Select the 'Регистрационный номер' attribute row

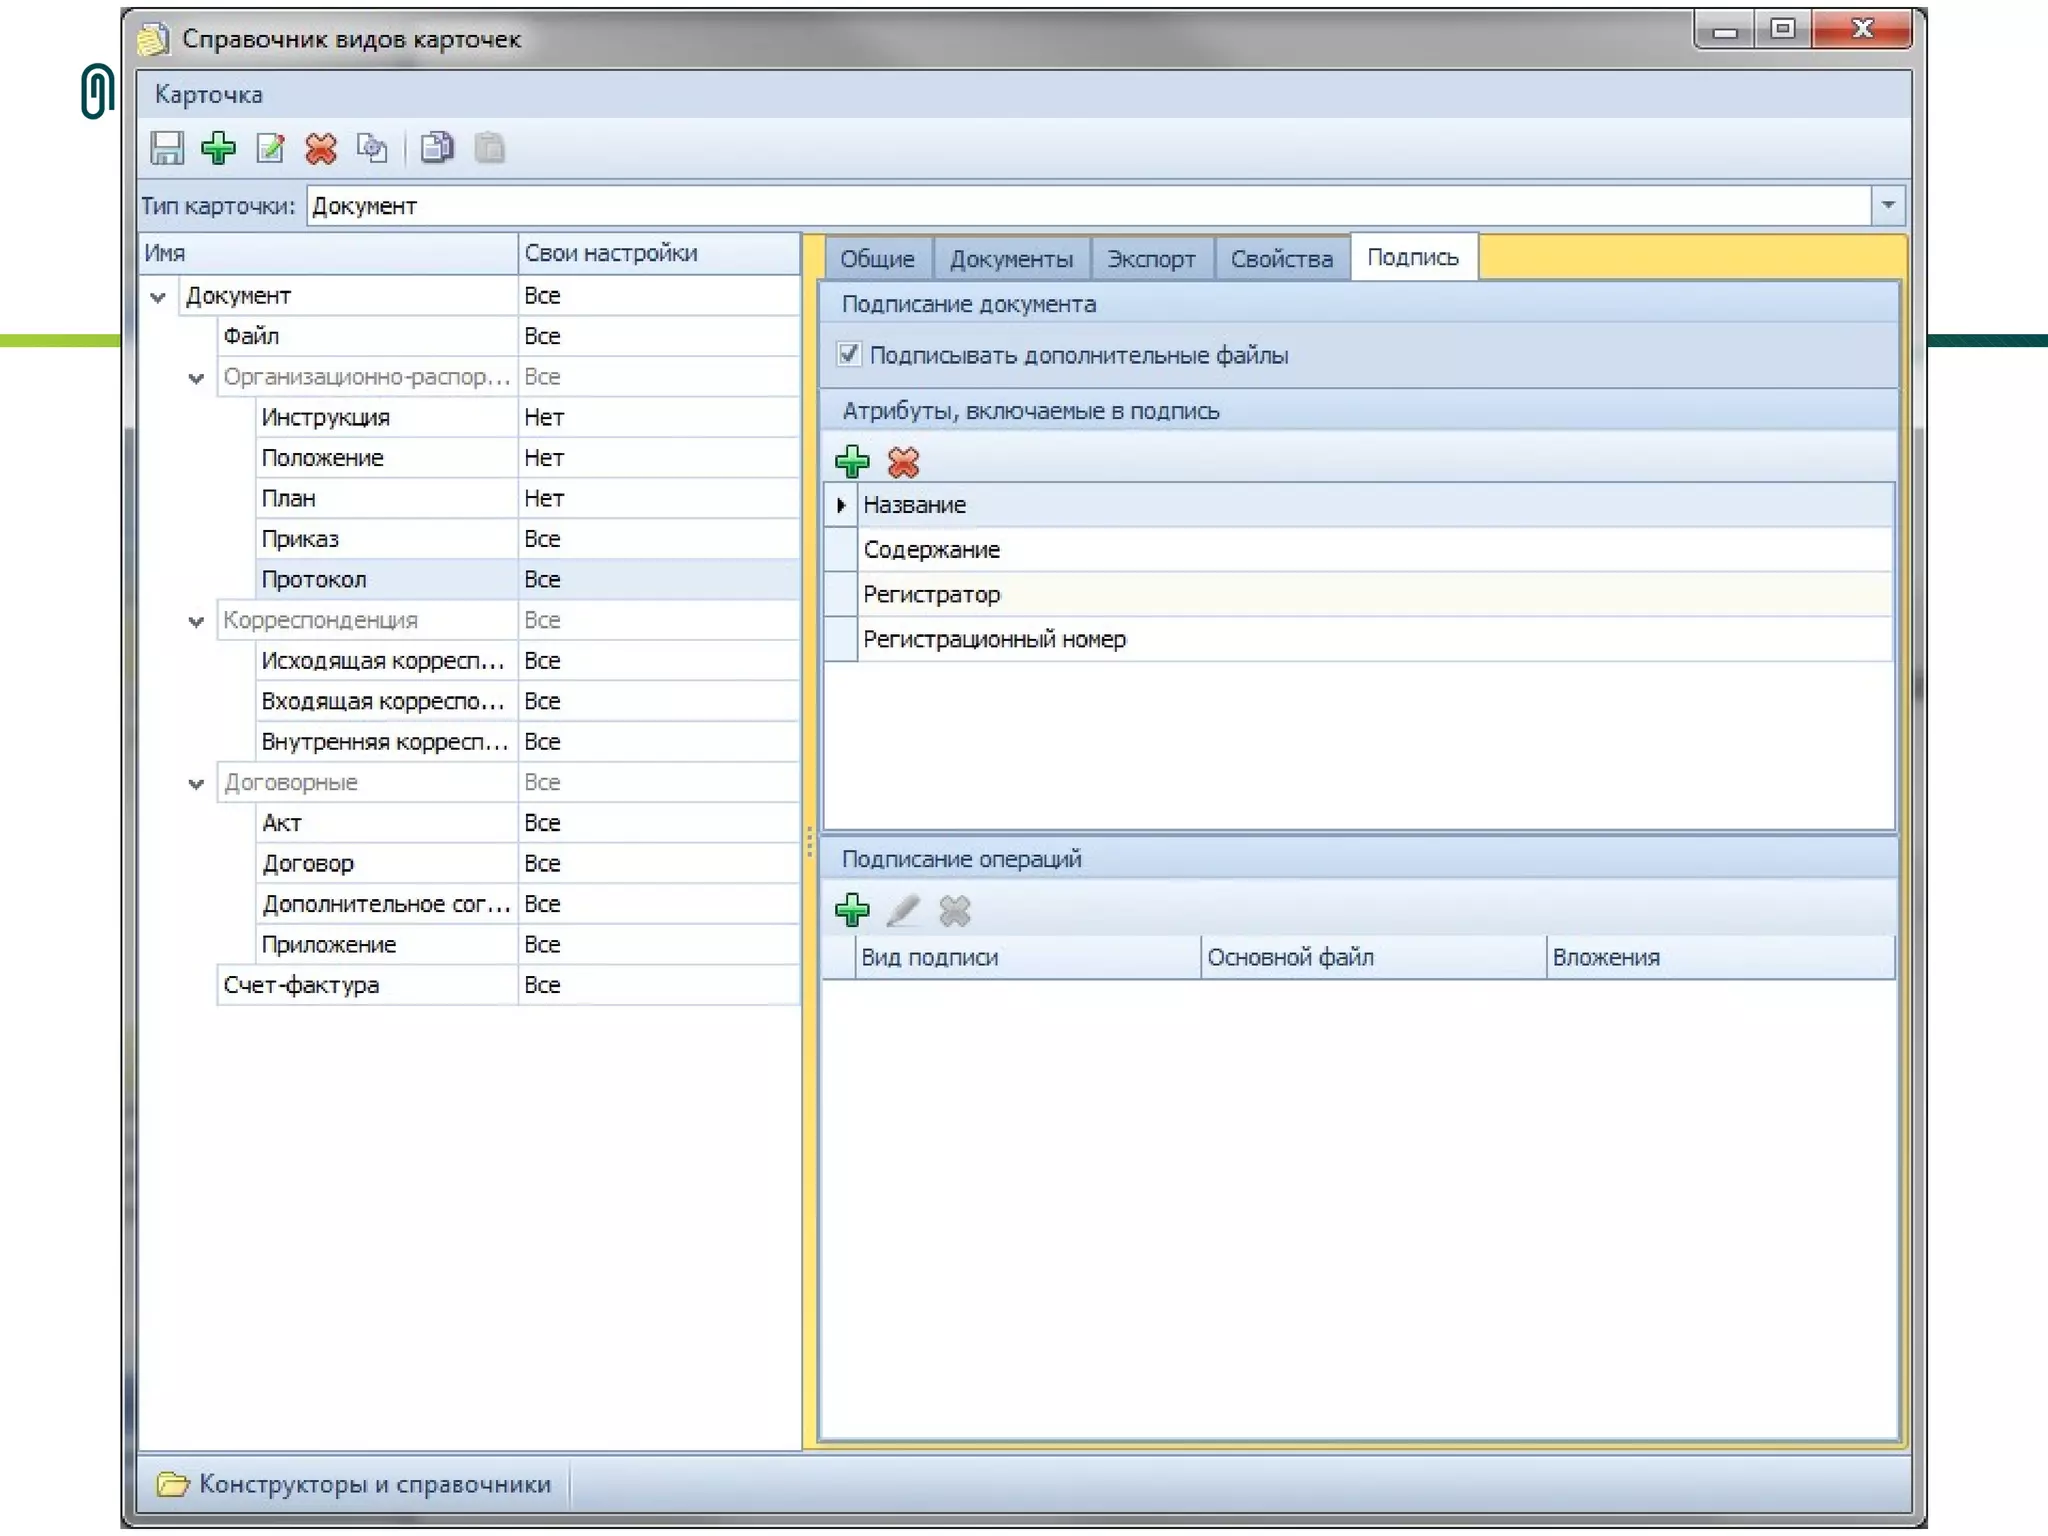[x=994, y=639]
